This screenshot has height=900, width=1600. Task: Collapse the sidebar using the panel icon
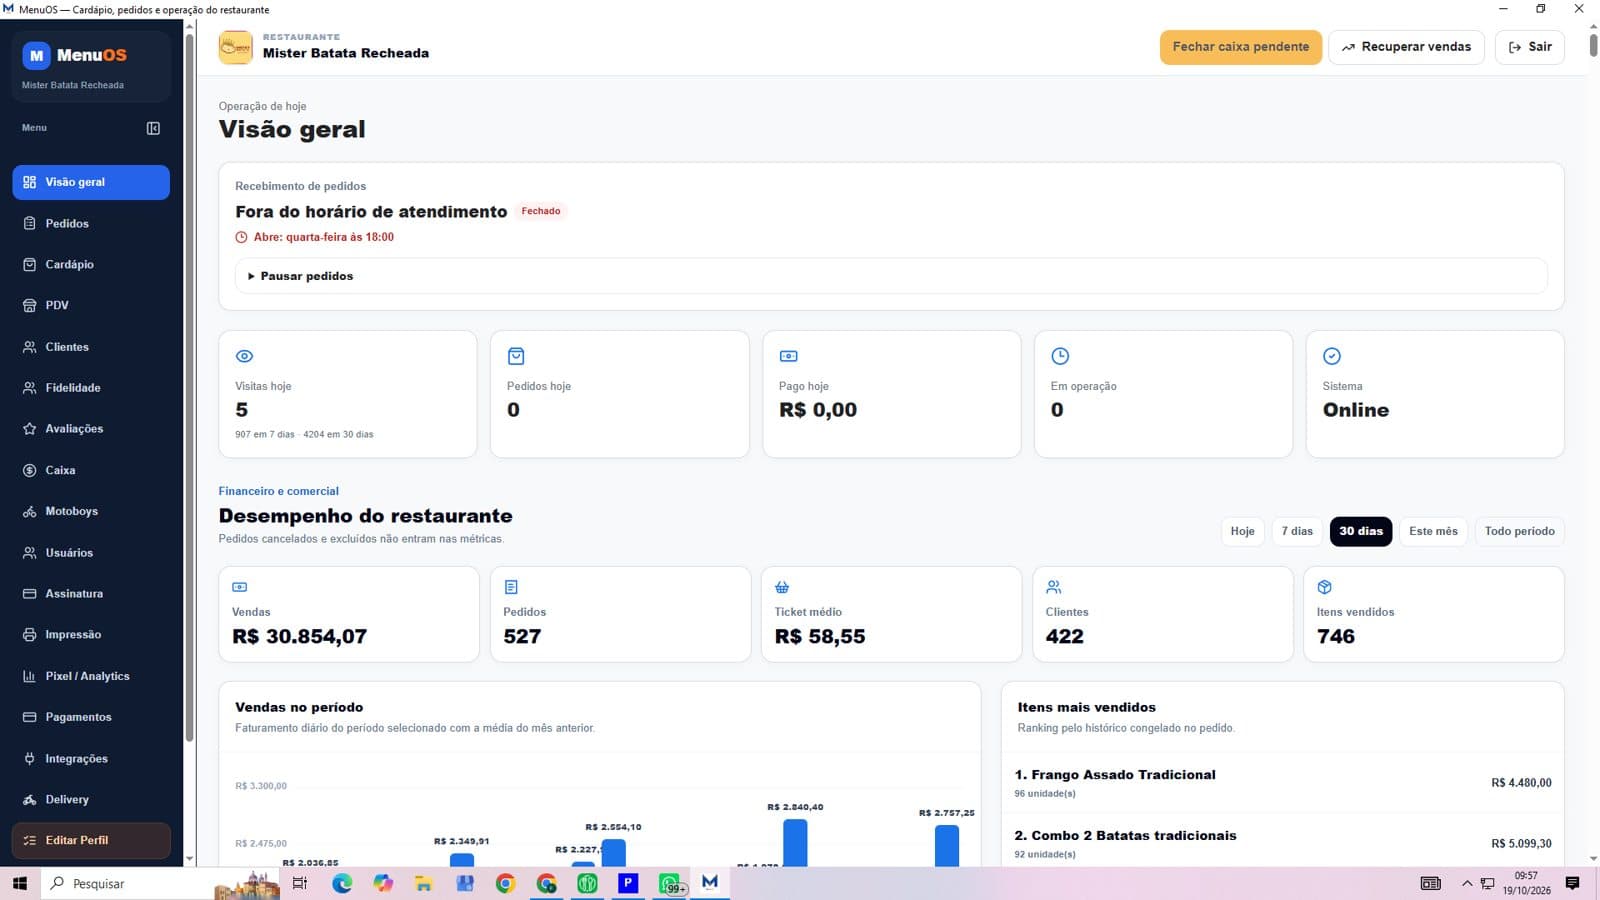click(x=153, y=128)
